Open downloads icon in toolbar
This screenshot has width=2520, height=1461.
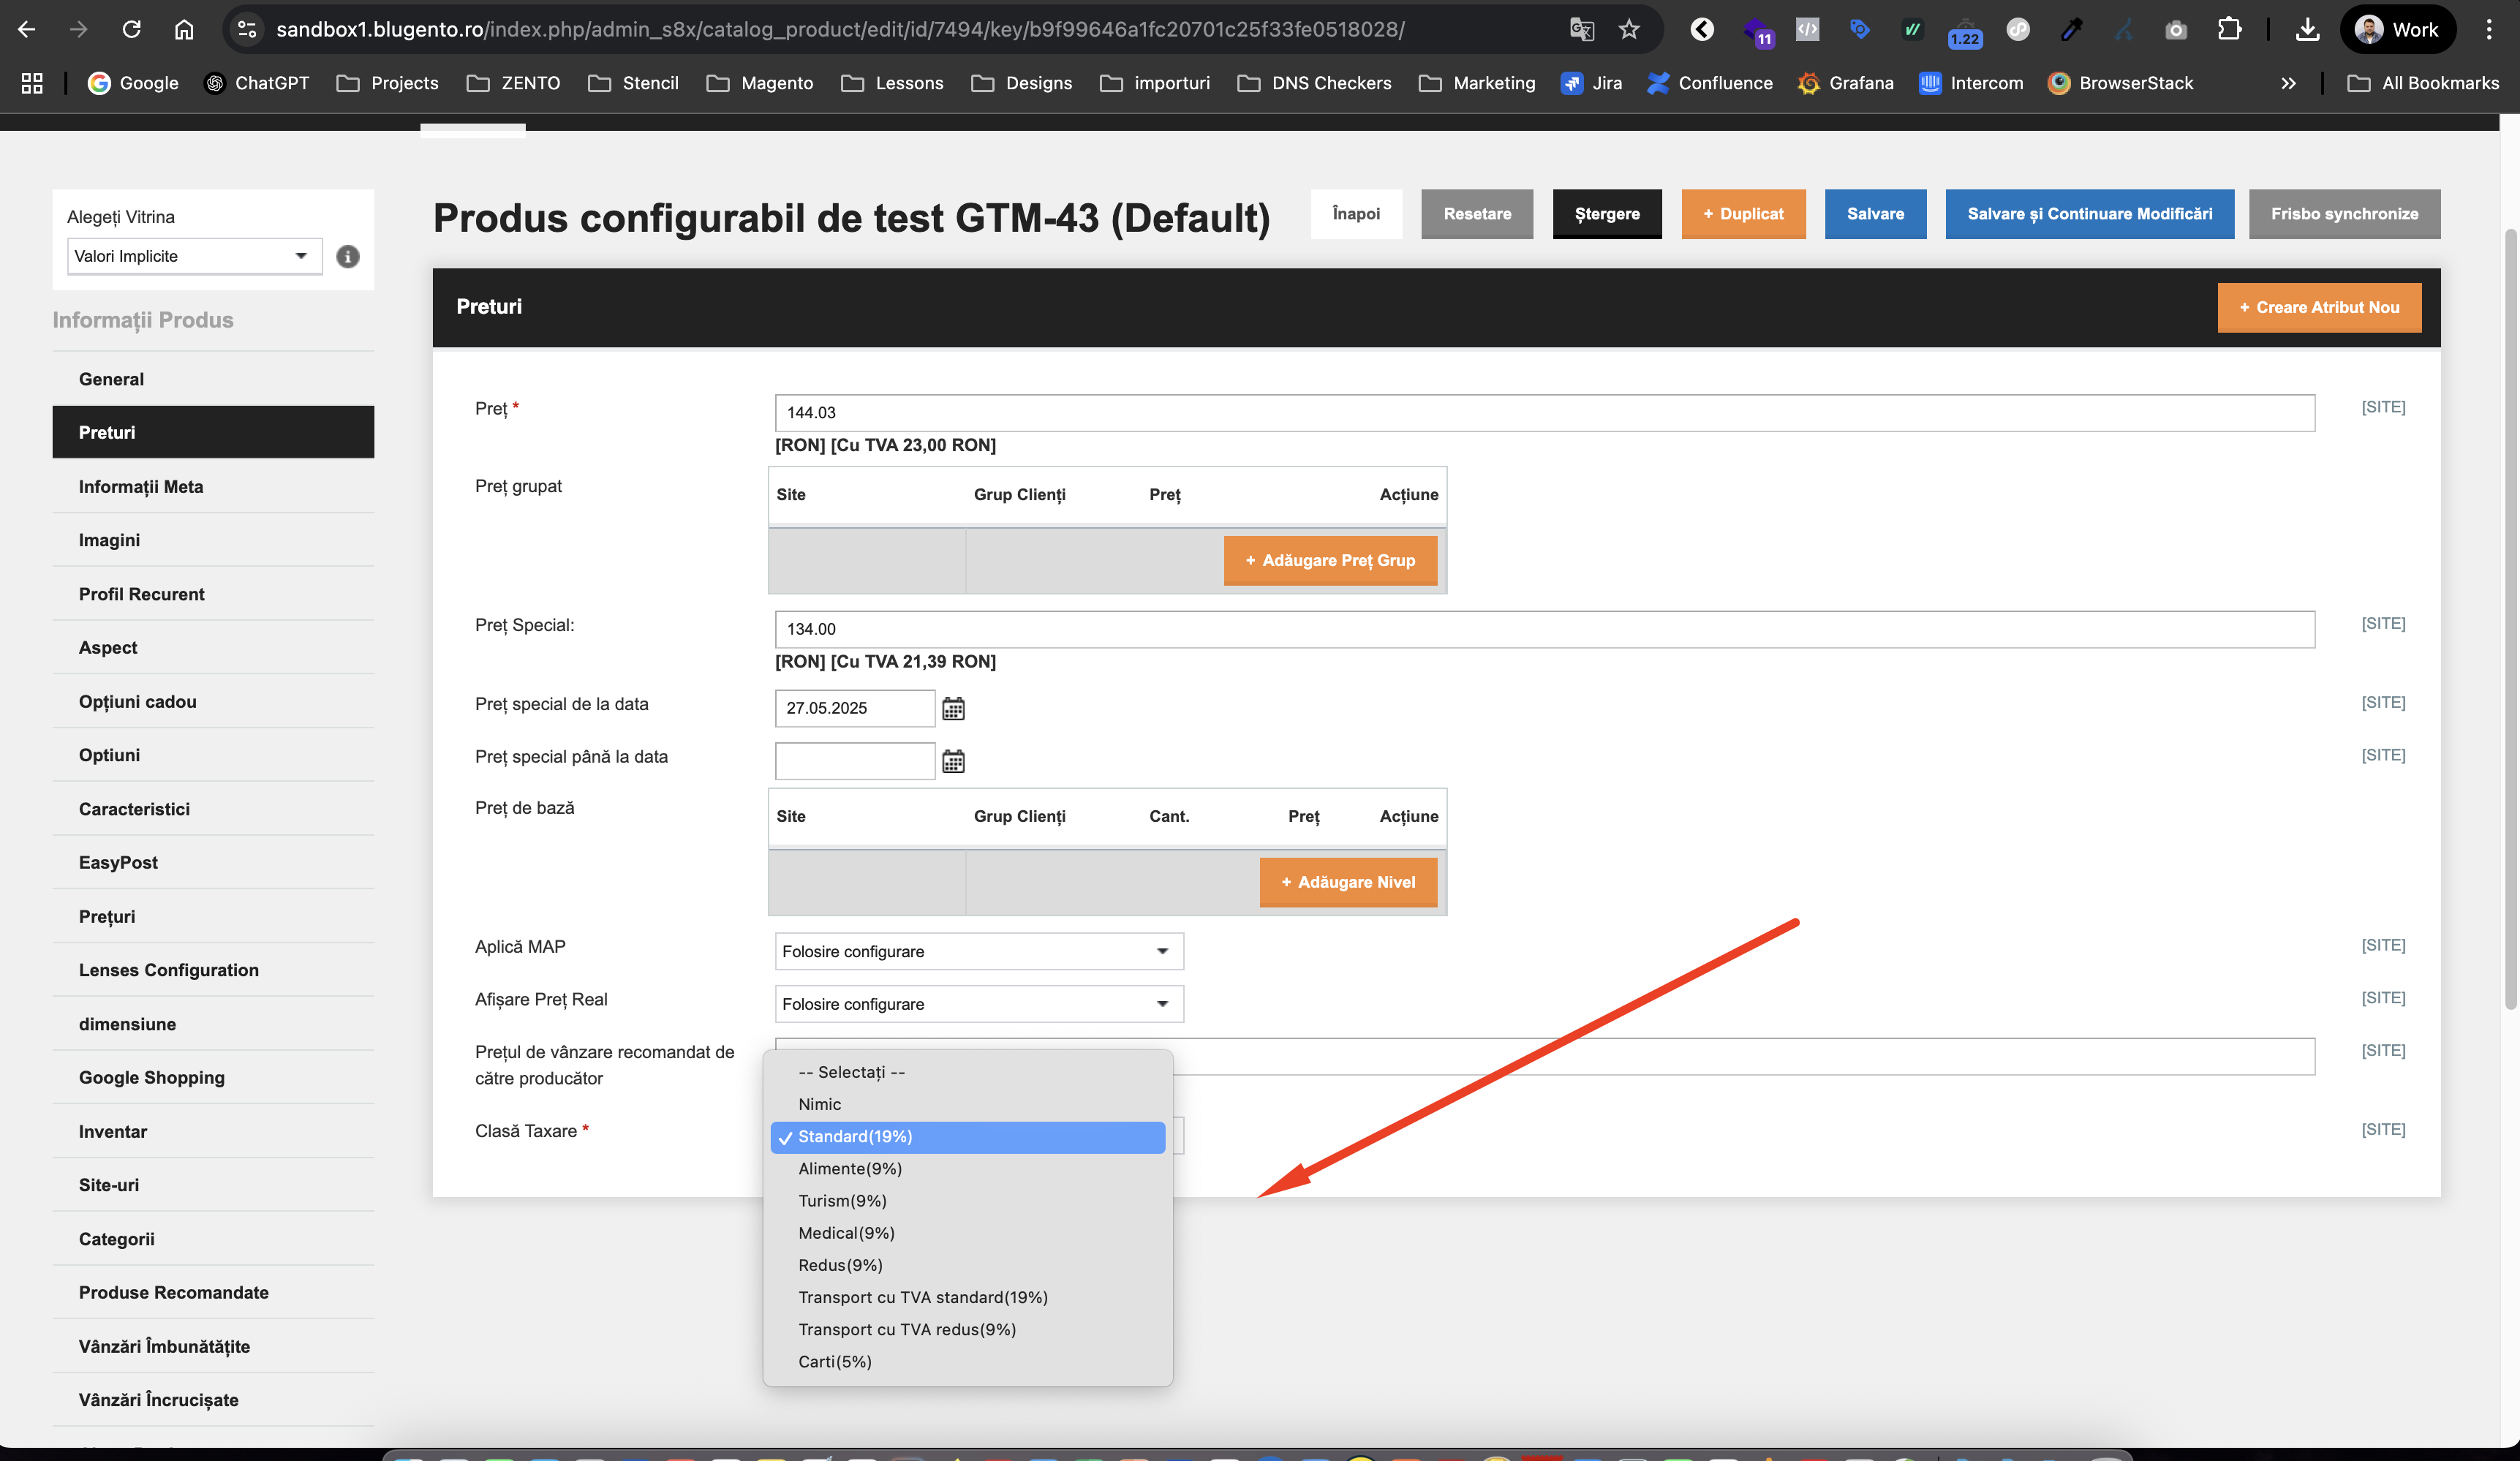coord(2307,29)
